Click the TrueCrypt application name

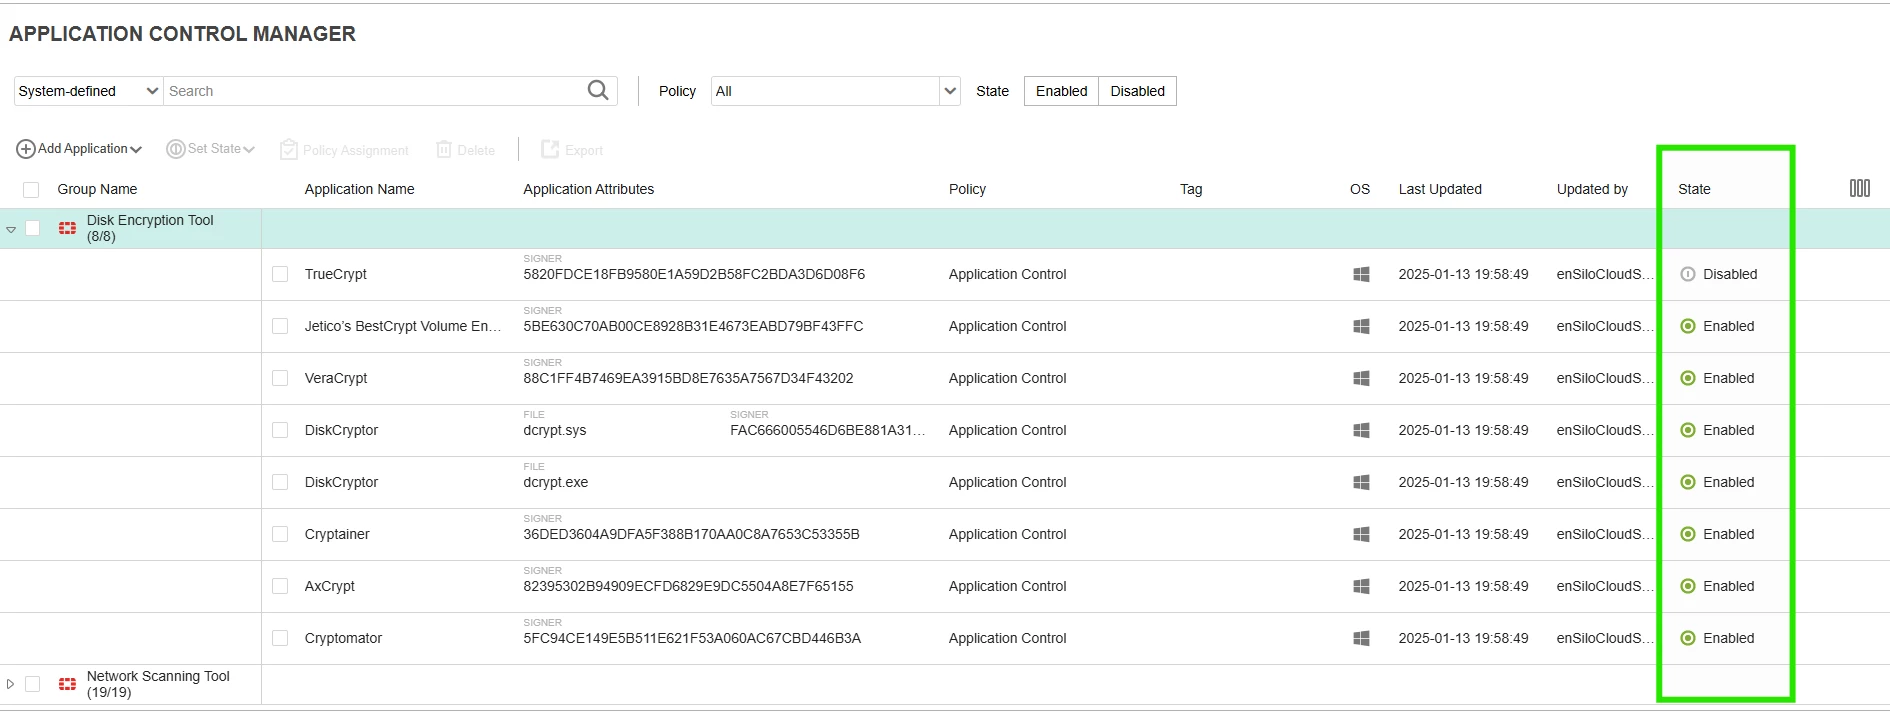pos(335,274)
